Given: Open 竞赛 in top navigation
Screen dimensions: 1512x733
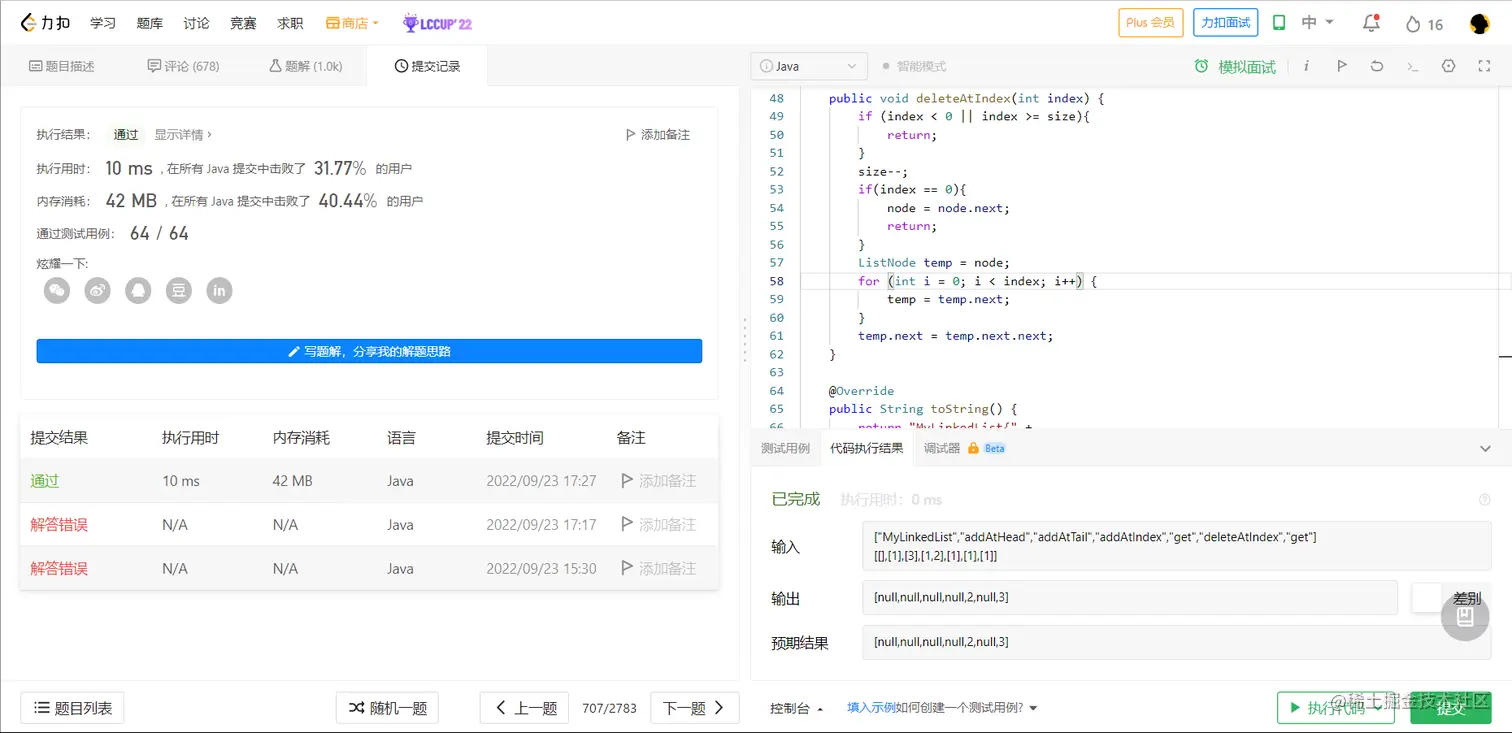Looking at the screenshot, I should 243,23.
